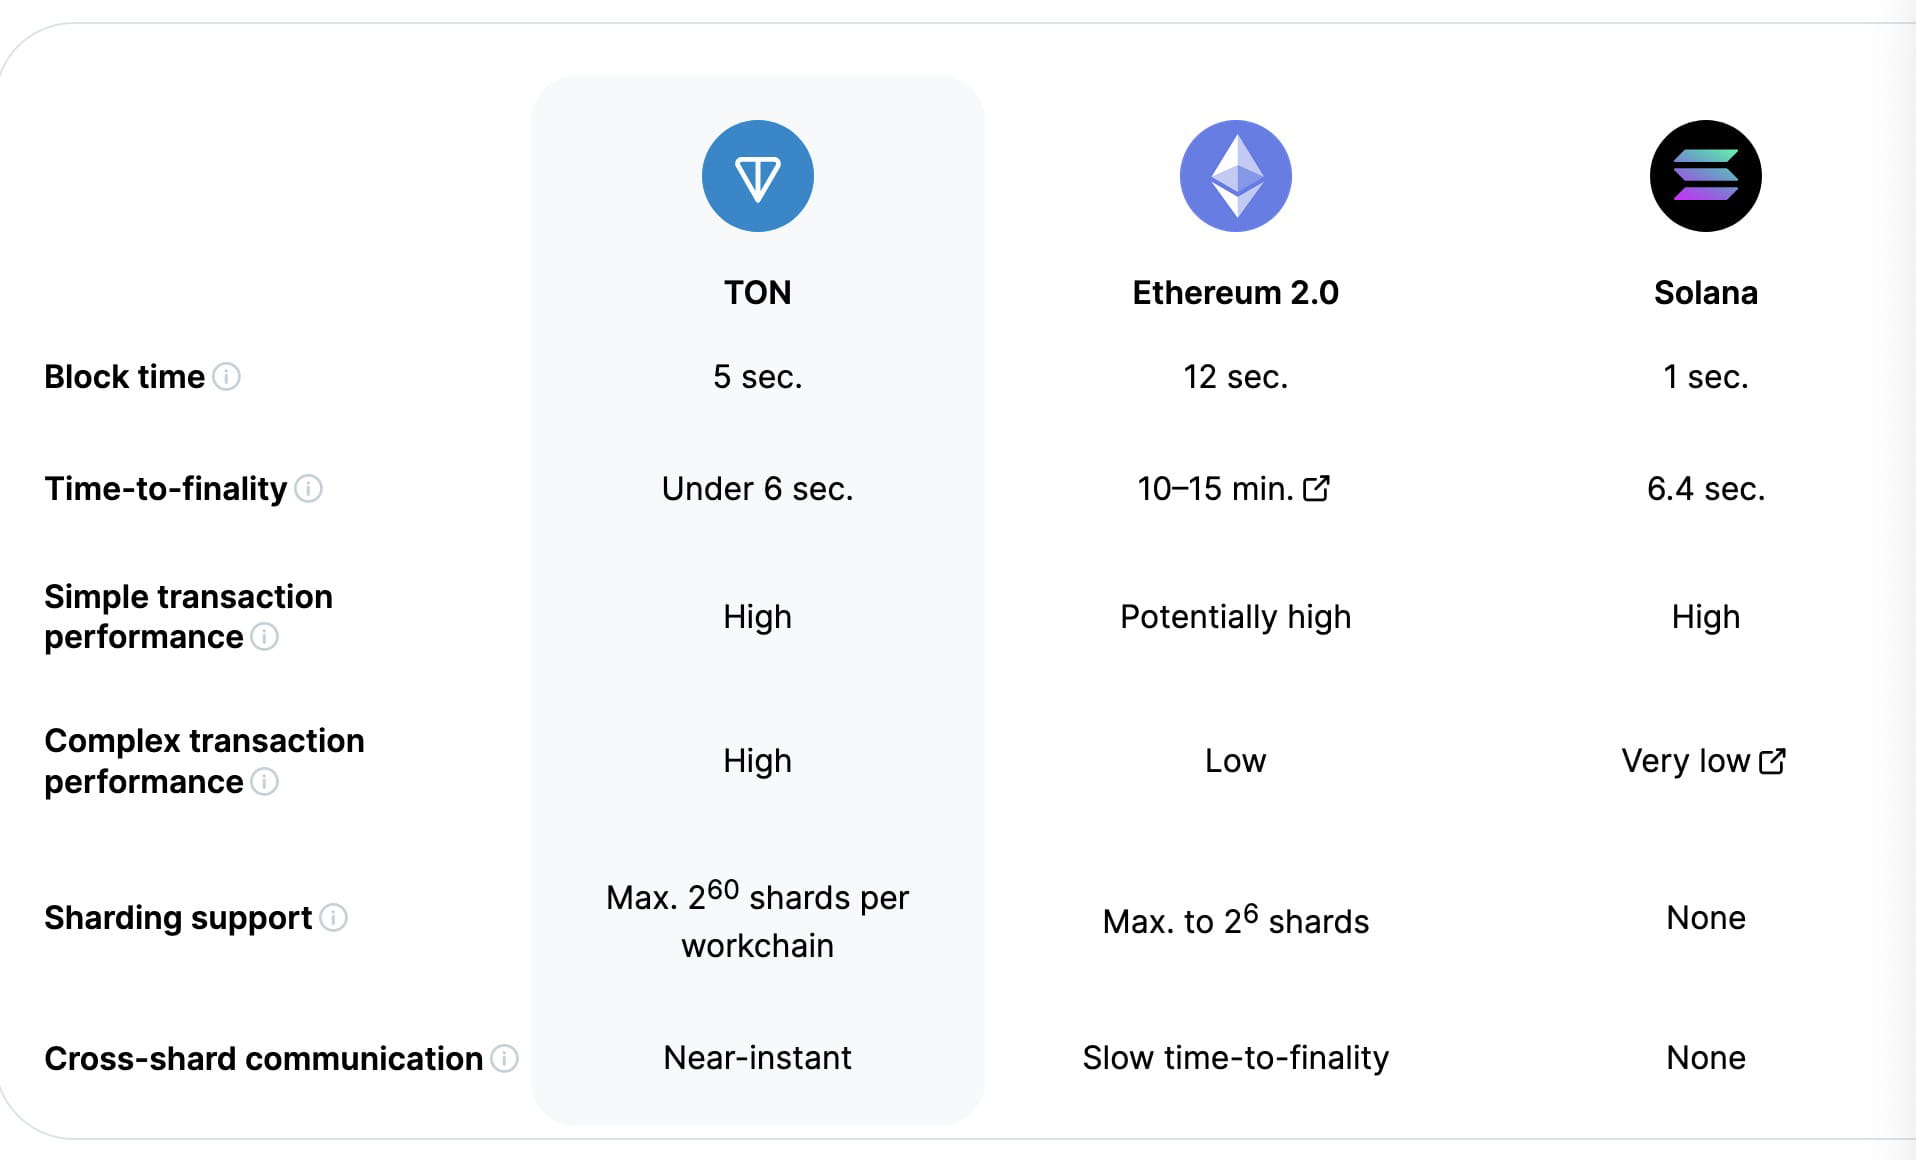Open info icon beside Block time
The image size is (1916, 1160).
pyautogui.click(x=227, y=376)
